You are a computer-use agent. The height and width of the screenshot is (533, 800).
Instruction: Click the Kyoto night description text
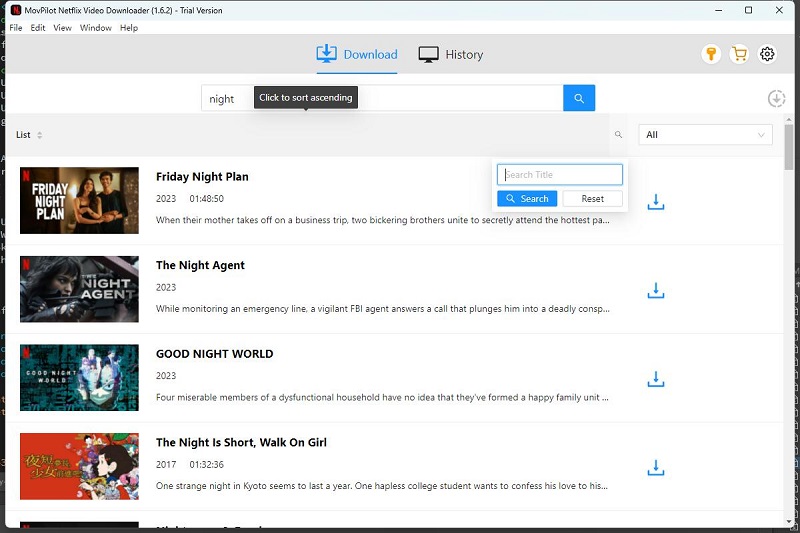pyautogui.click(x=382, y=486)
